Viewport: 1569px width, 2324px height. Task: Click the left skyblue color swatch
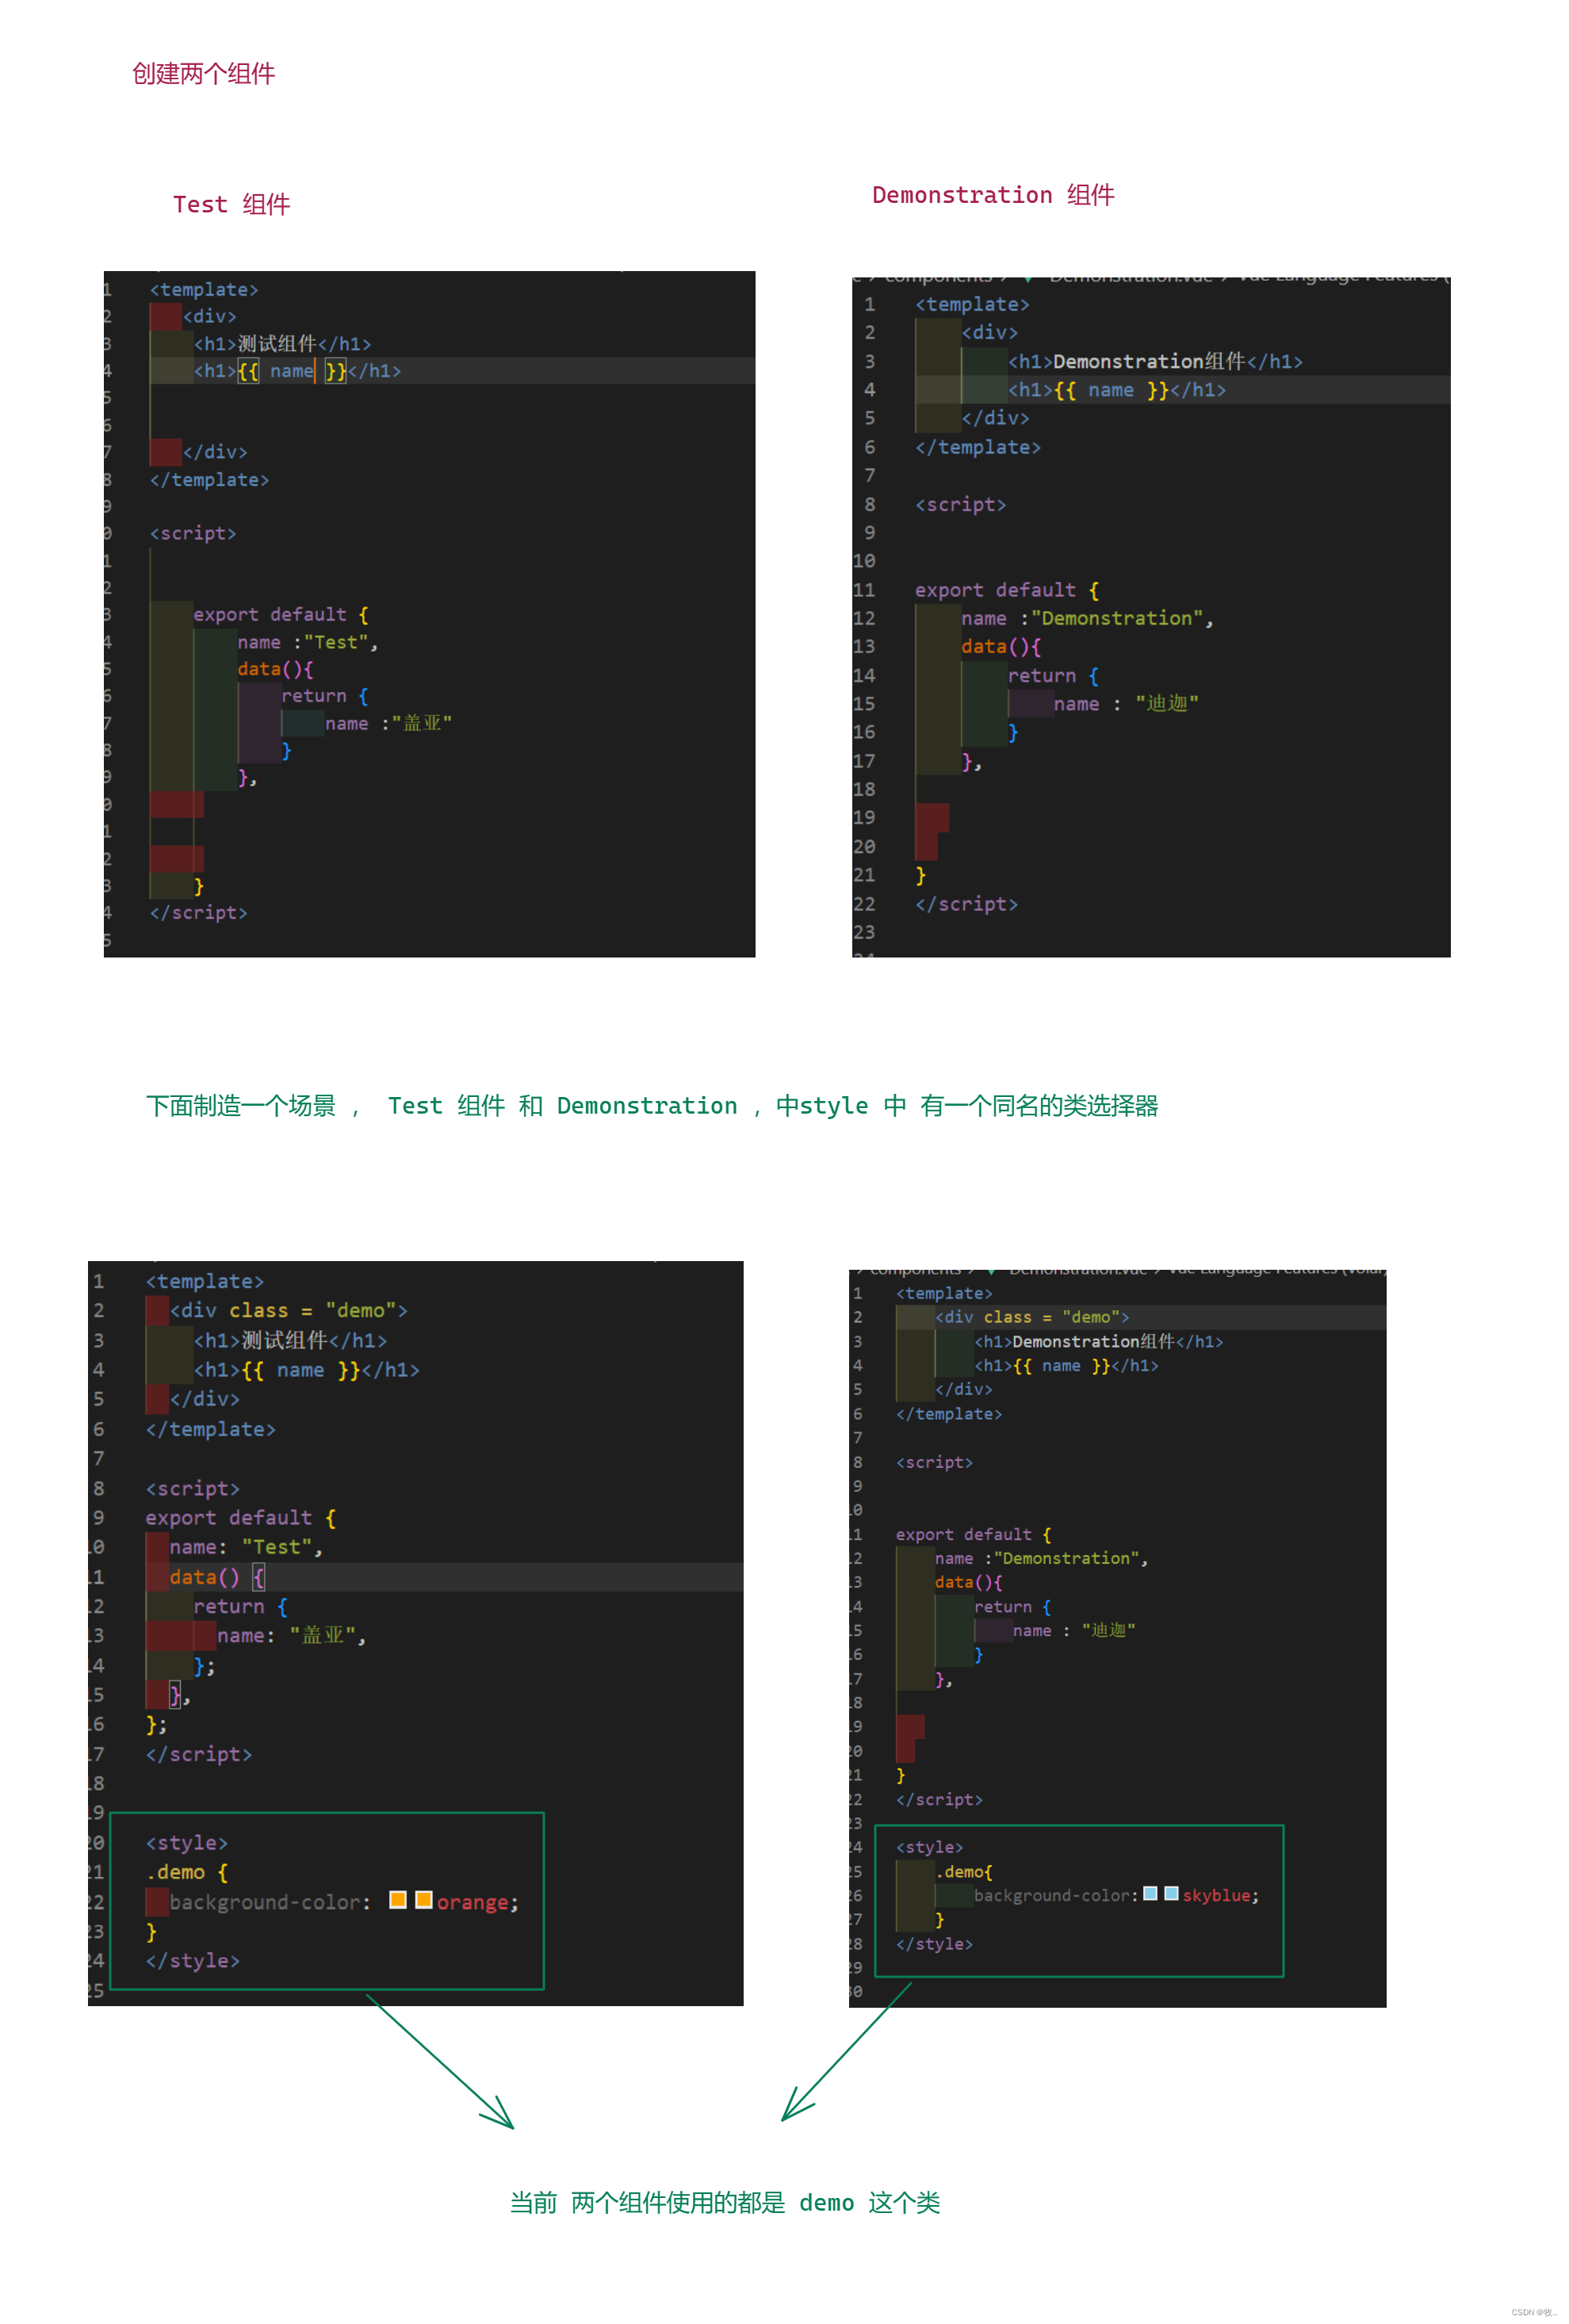pos(1150,1893)
